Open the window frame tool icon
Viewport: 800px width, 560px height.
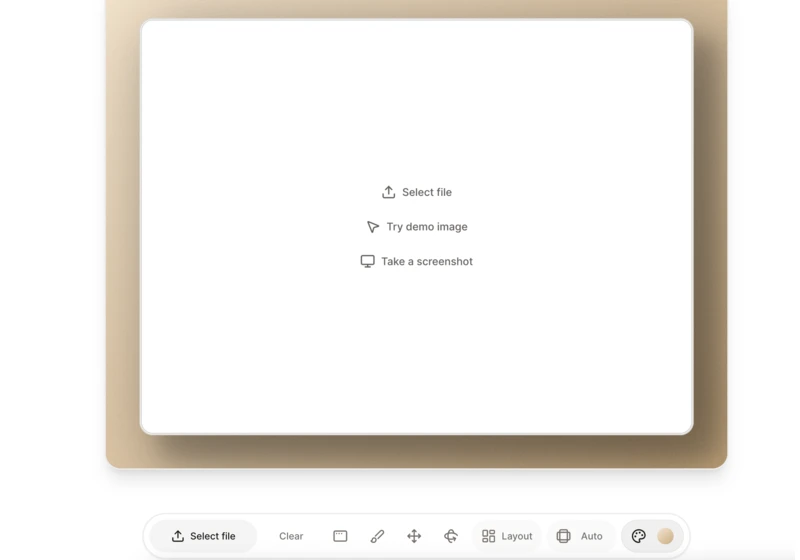click(340, 536)
